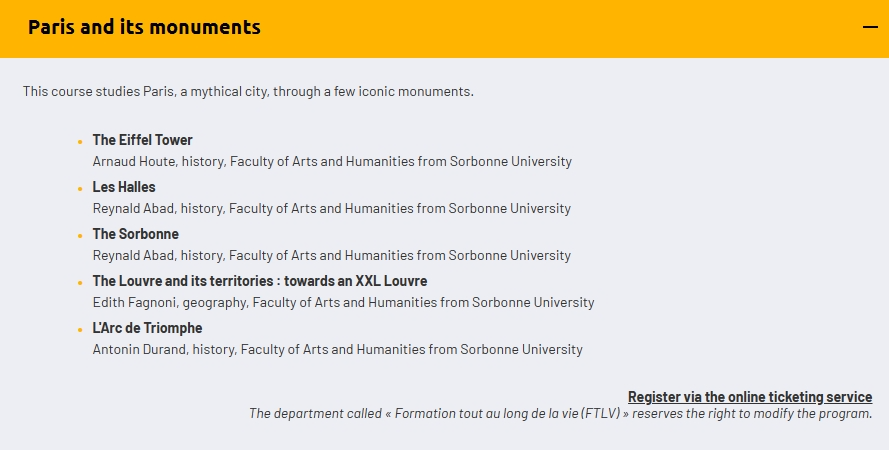Click the italic FTLV program disclaimer text
This screenshot has width=889, height=450.
pyautogui.click(x=560, y=413)
